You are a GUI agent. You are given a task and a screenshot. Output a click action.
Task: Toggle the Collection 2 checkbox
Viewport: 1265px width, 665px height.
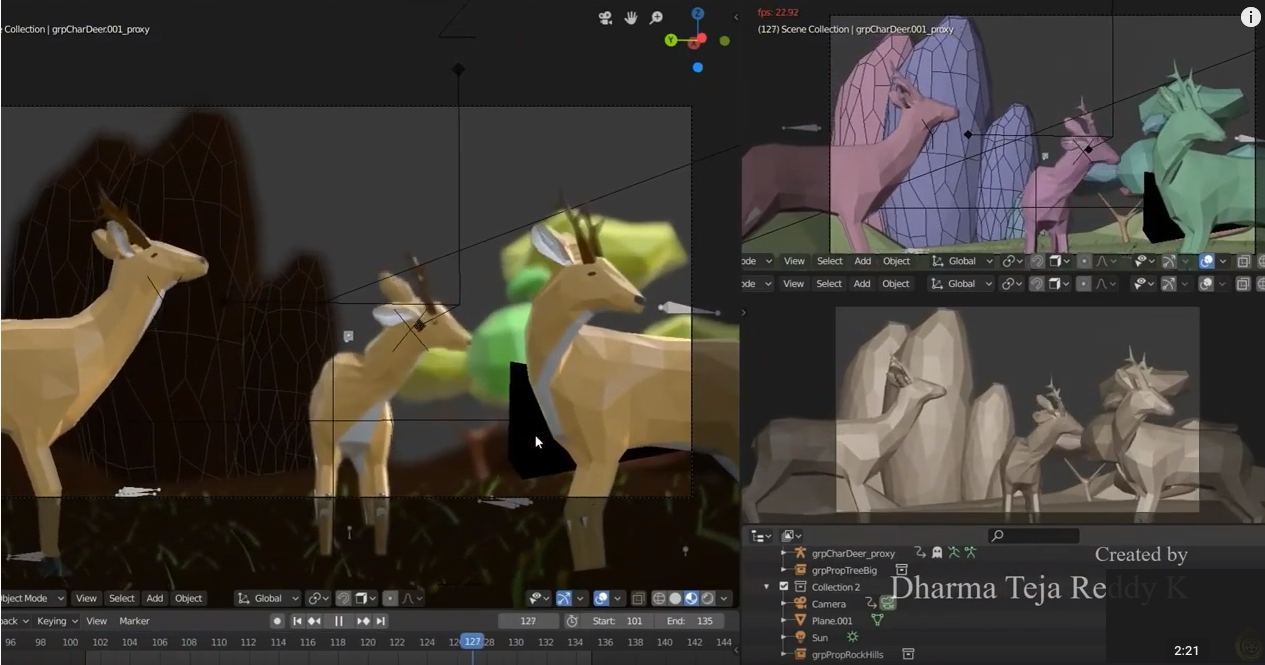tap(784, 587)
